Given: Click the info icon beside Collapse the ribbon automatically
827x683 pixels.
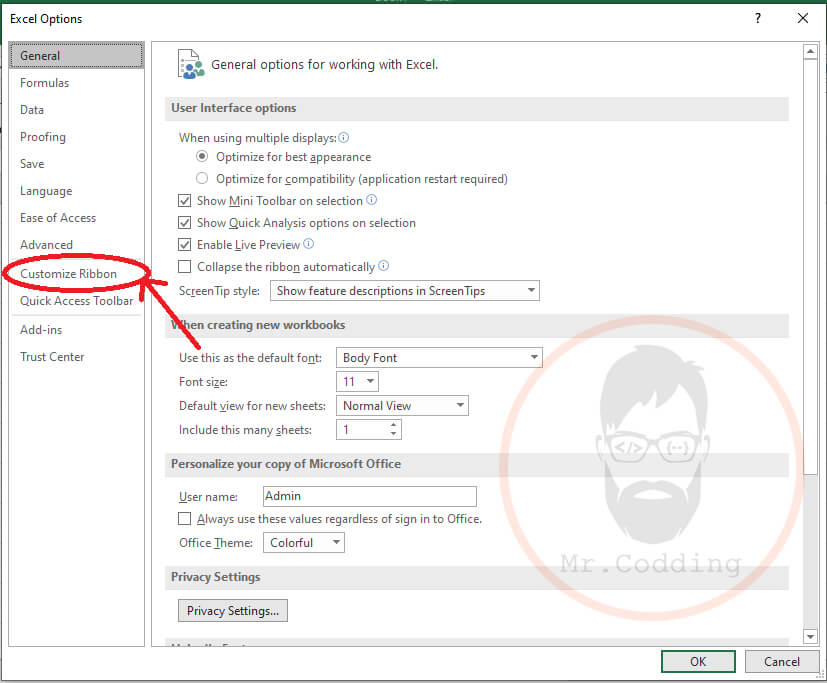Looking at the screenshot, I should pos(383,266).
